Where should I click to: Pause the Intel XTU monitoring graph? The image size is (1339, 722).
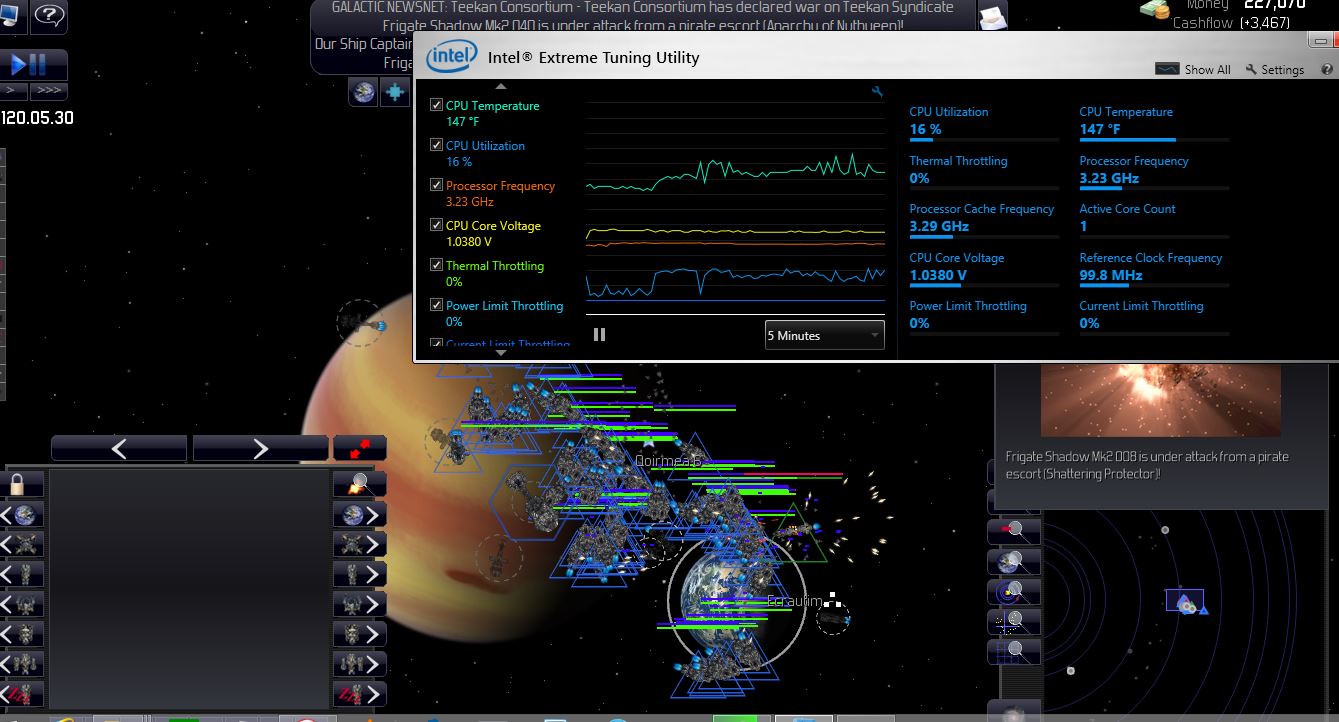click(x=599, y=335)
